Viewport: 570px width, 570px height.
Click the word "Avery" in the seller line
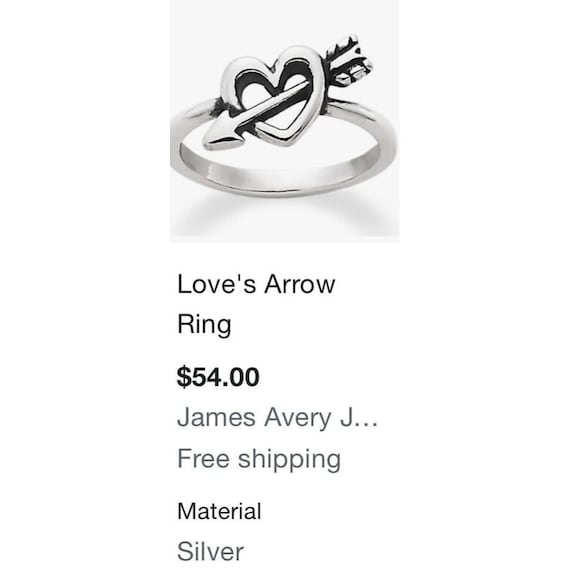click(x=298, y=418)
